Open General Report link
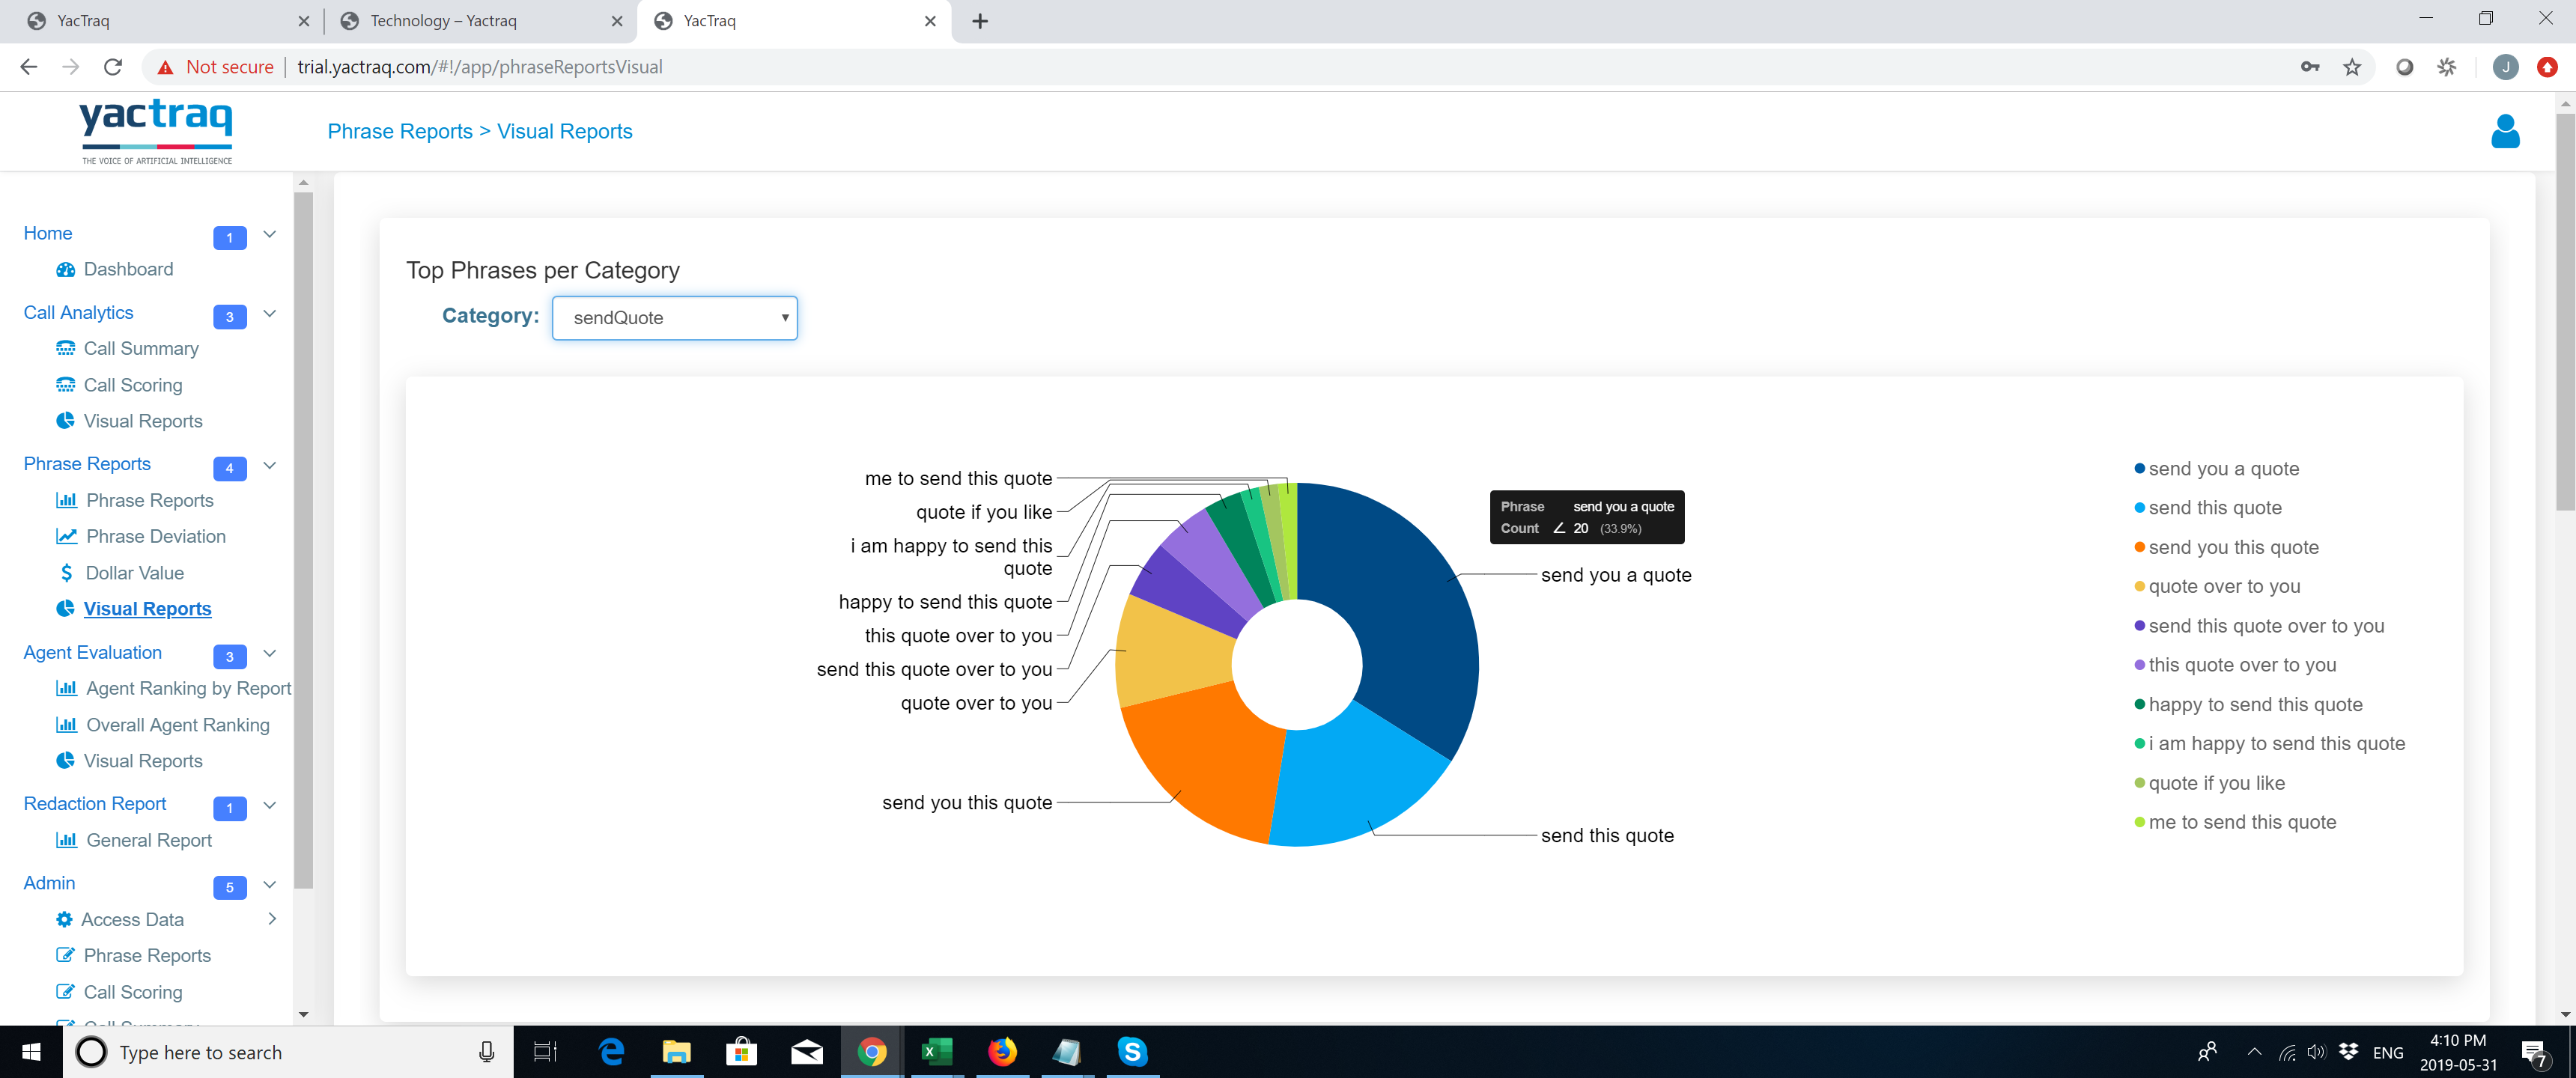The image size is (2576, 1078). click(149, 840)
